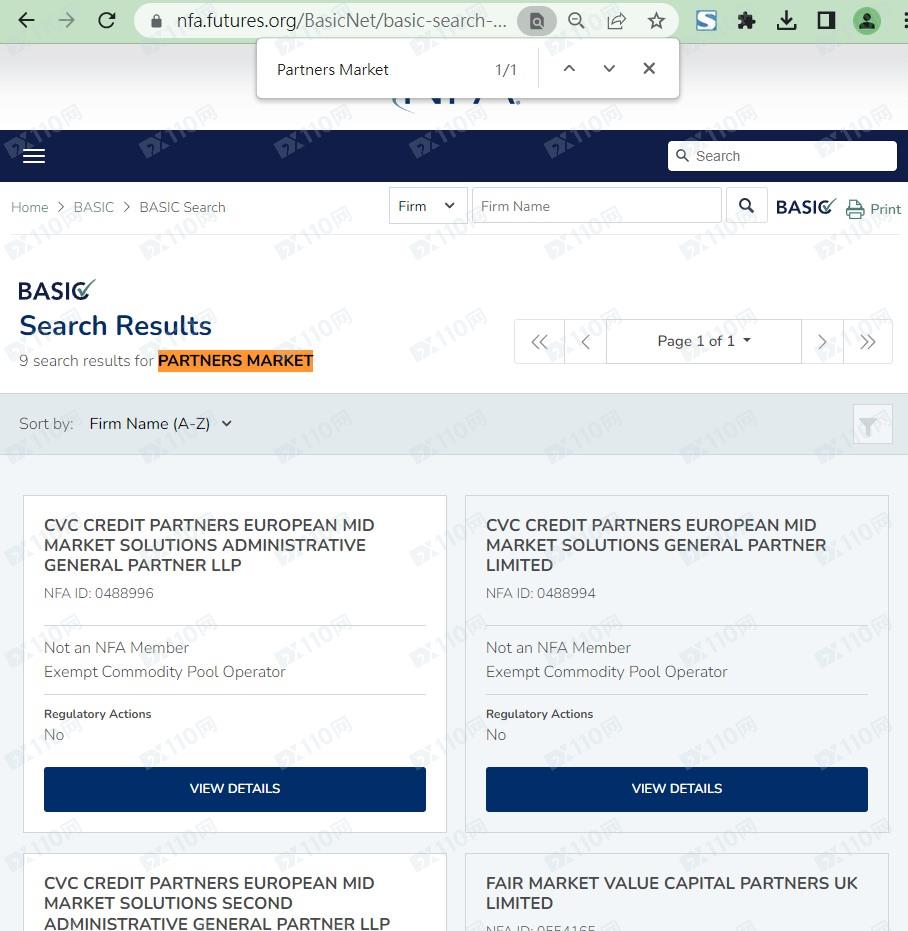Go to next find match arrow
The width and height of the screenshot is (908, 931).
click(x=609, y=69)
